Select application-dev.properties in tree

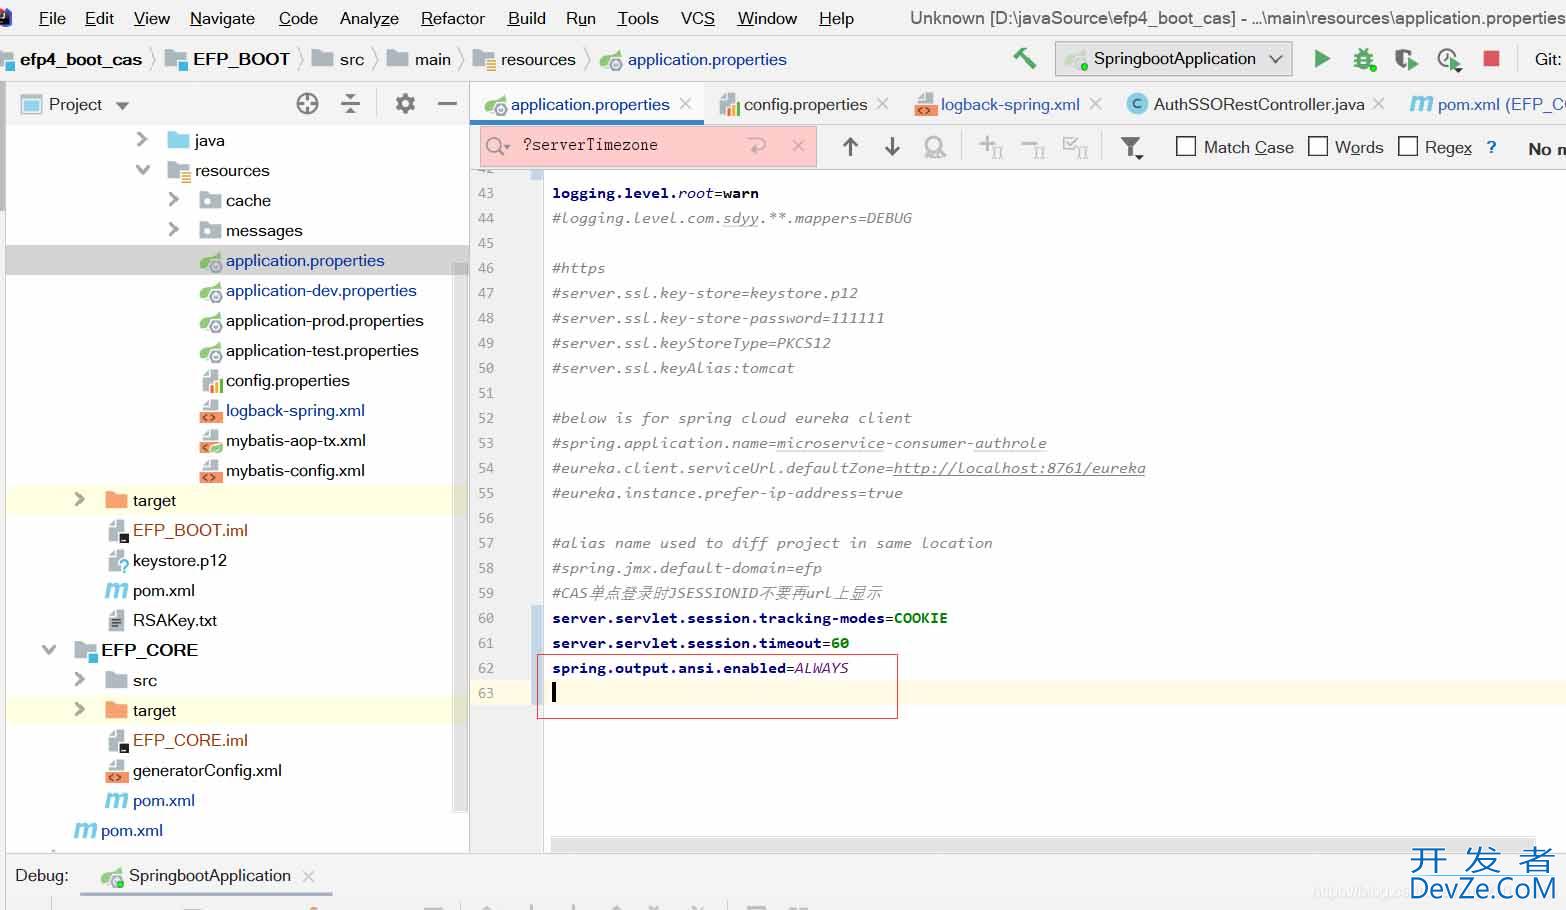[321, 290]
